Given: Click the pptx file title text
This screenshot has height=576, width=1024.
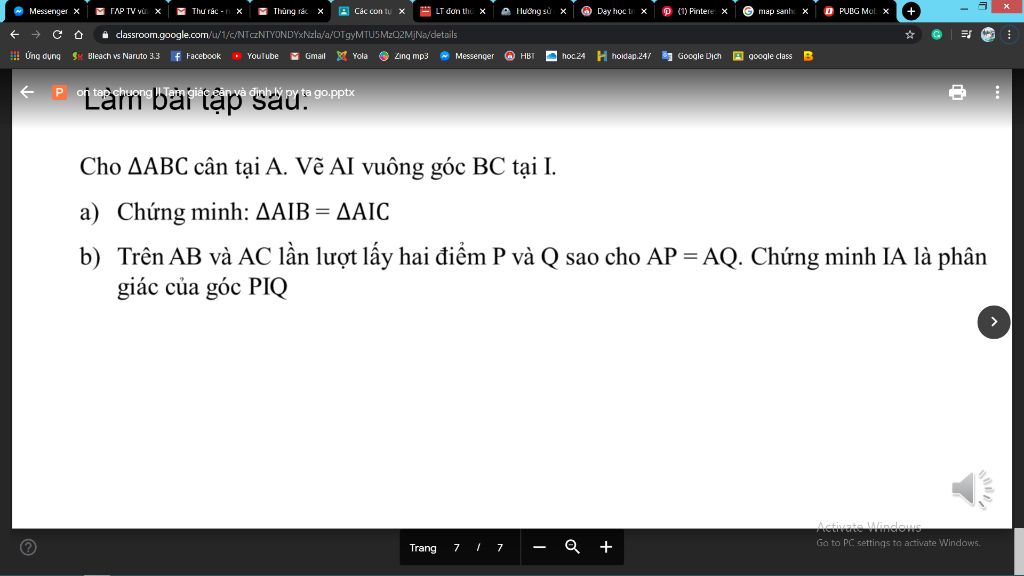Looking at the screenshot, I should click(216, 92).
